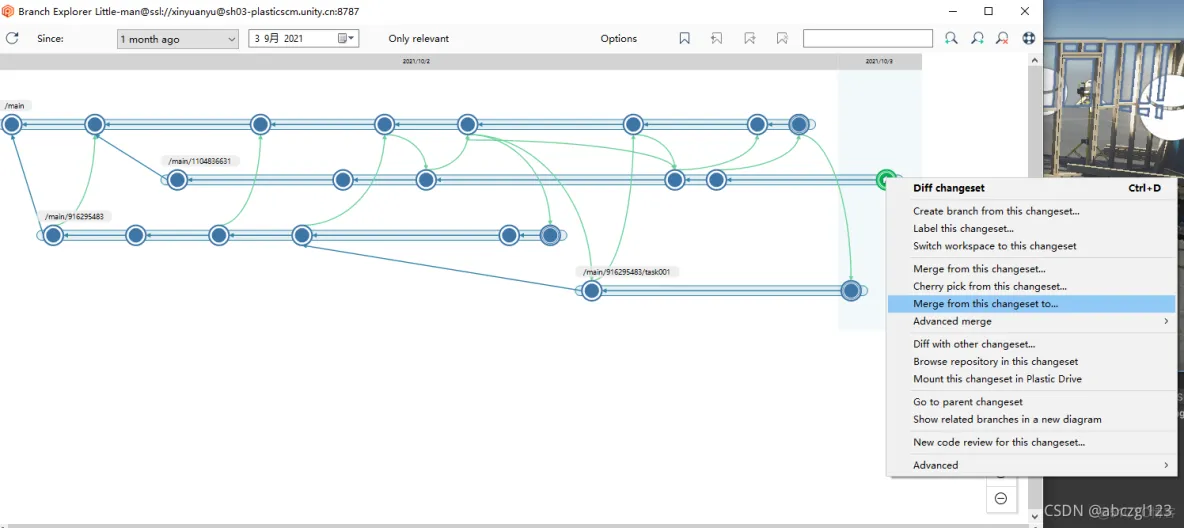
Task: Select first changeset of task001 branch
Action: [592, 291]
